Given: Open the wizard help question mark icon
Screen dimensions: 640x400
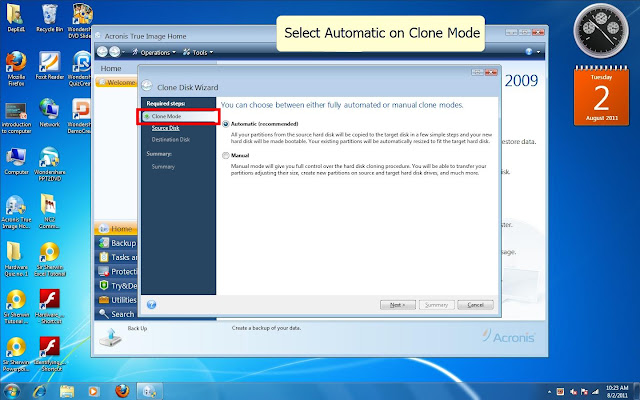Looking at the screenshot, I should [151, 304].
